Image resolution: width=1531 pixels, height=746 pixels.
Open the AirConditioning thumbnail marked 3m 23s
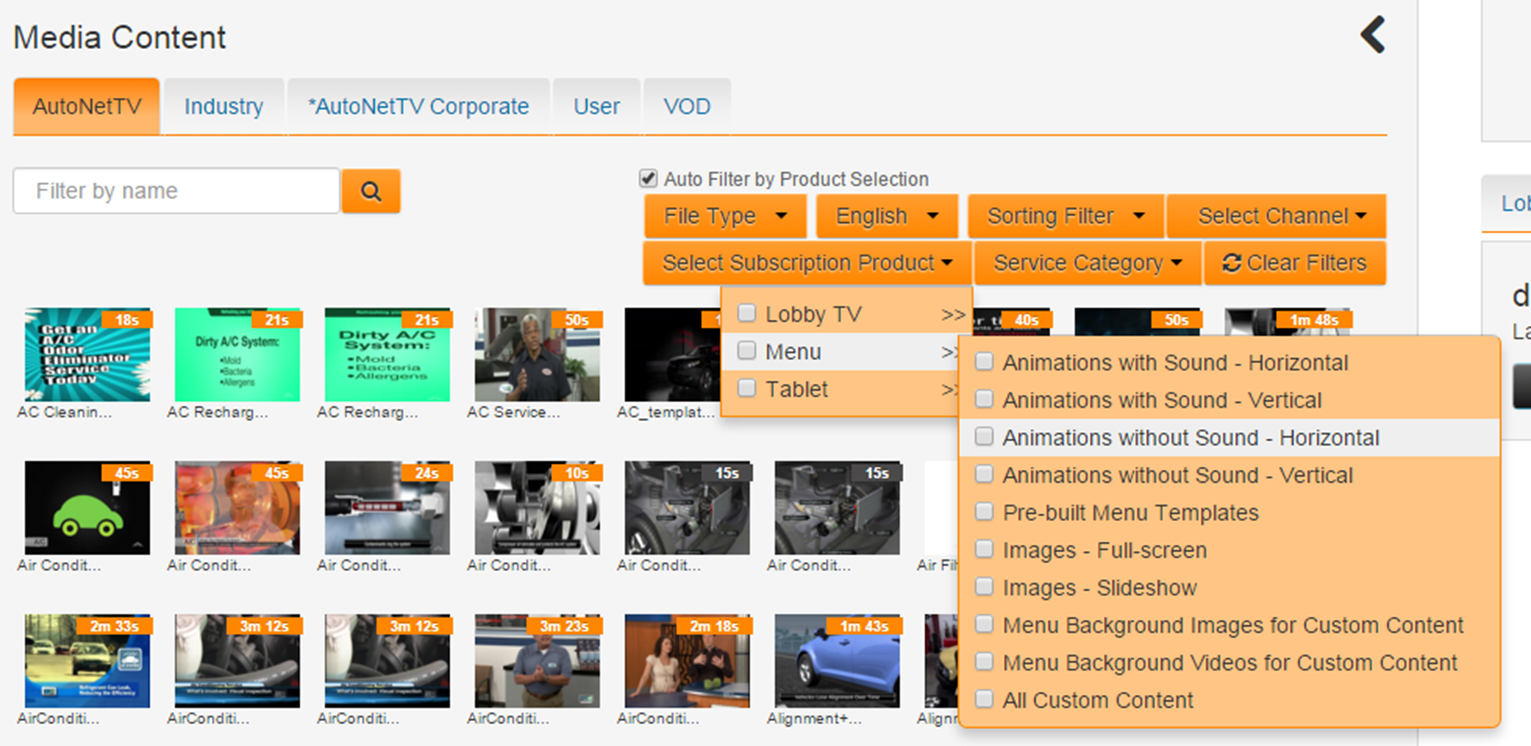pyautogui.click(x=537, y=661)
